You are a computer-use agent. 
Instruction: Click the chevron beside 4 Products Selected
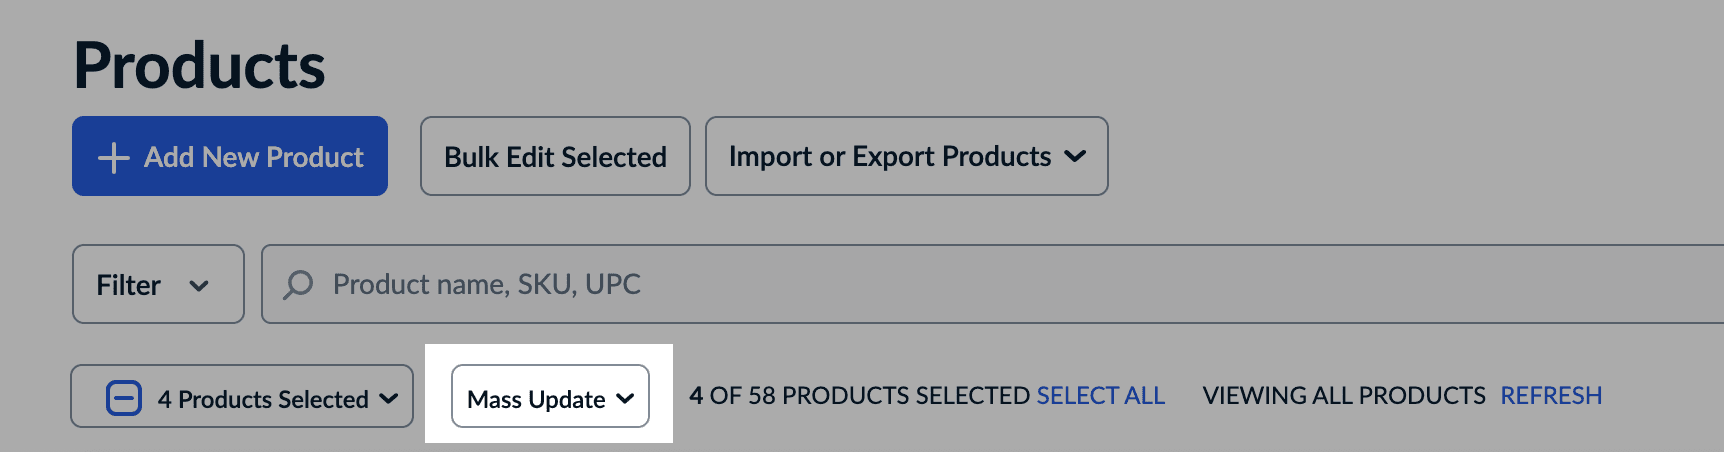pyautogui.click(x=389, y=398)
